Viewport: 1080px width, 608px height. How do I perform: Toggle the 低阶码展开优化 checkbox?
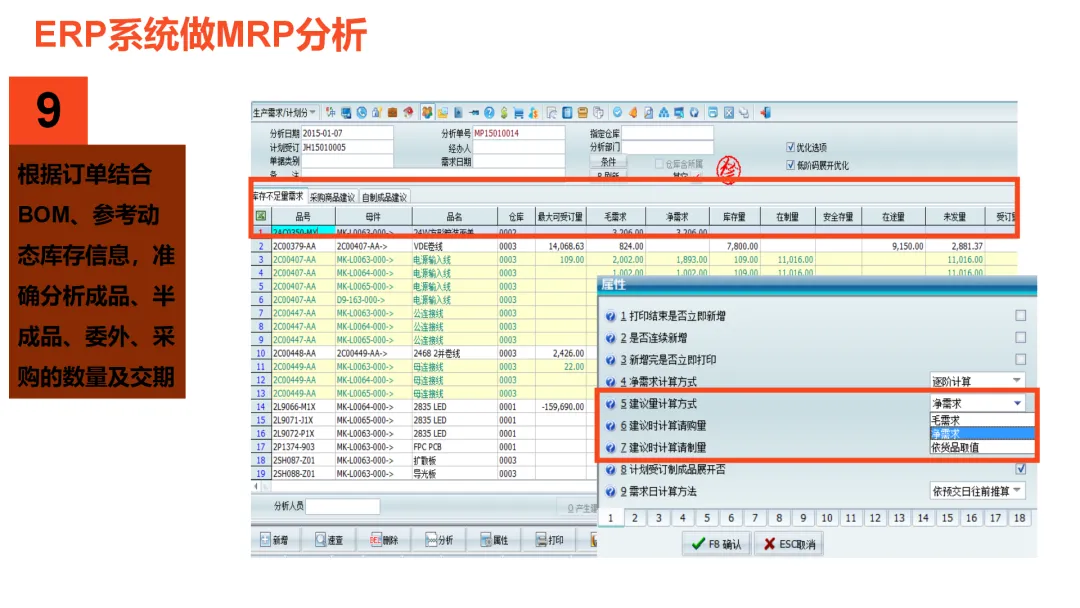pyautogui.click(x=790, y=165)
